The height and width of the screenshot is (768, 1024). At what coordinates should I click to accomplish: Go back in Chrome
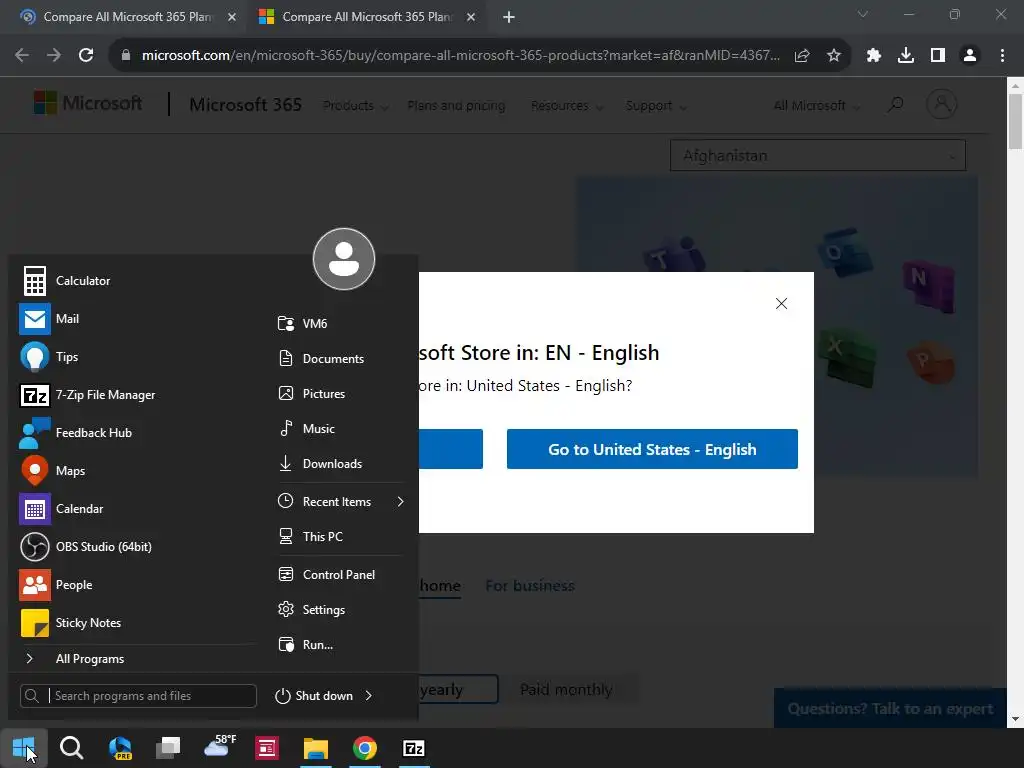click(22, 56)
